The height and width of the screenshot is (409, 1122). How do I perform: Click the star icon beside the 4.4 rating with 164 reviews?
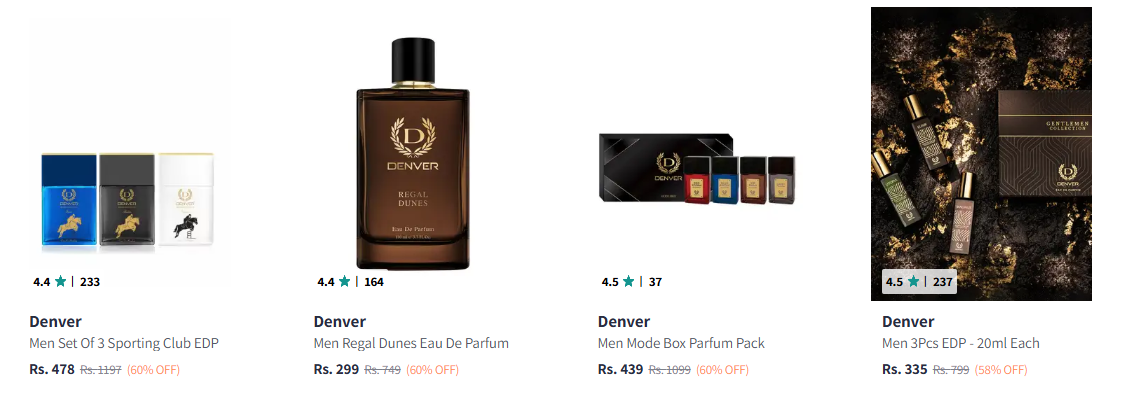point(344,282)
